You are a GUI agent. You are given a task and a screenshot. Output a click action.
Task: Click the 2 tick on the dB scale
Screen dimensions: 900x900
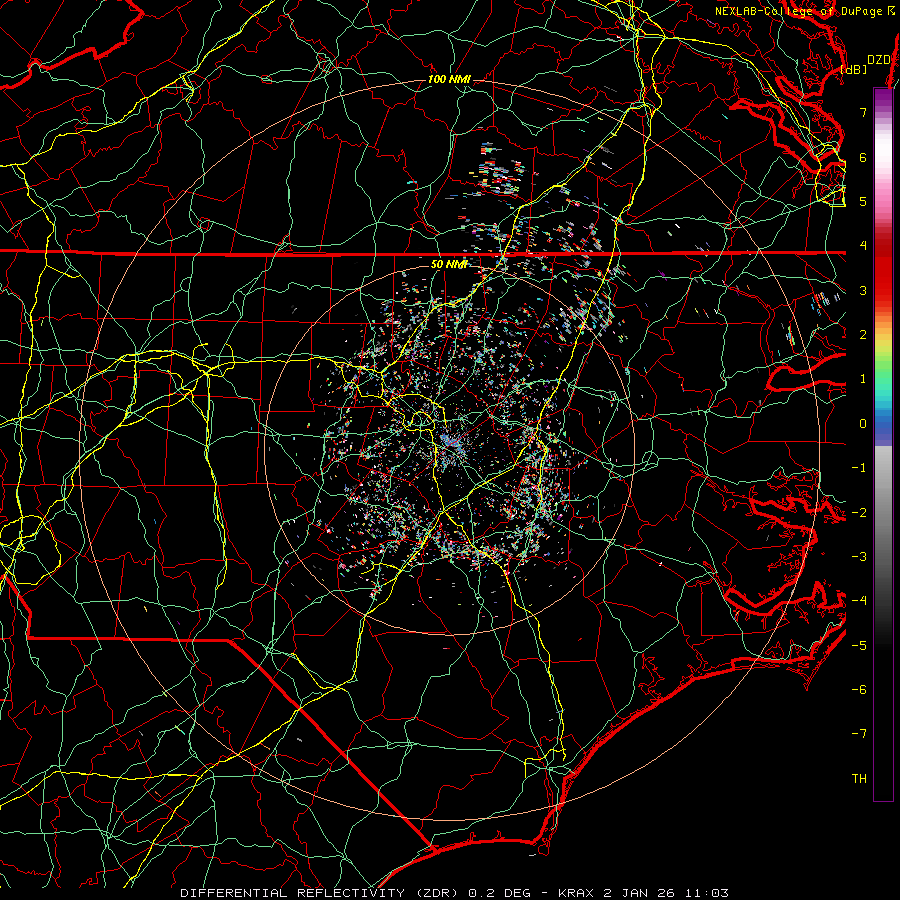863,335
